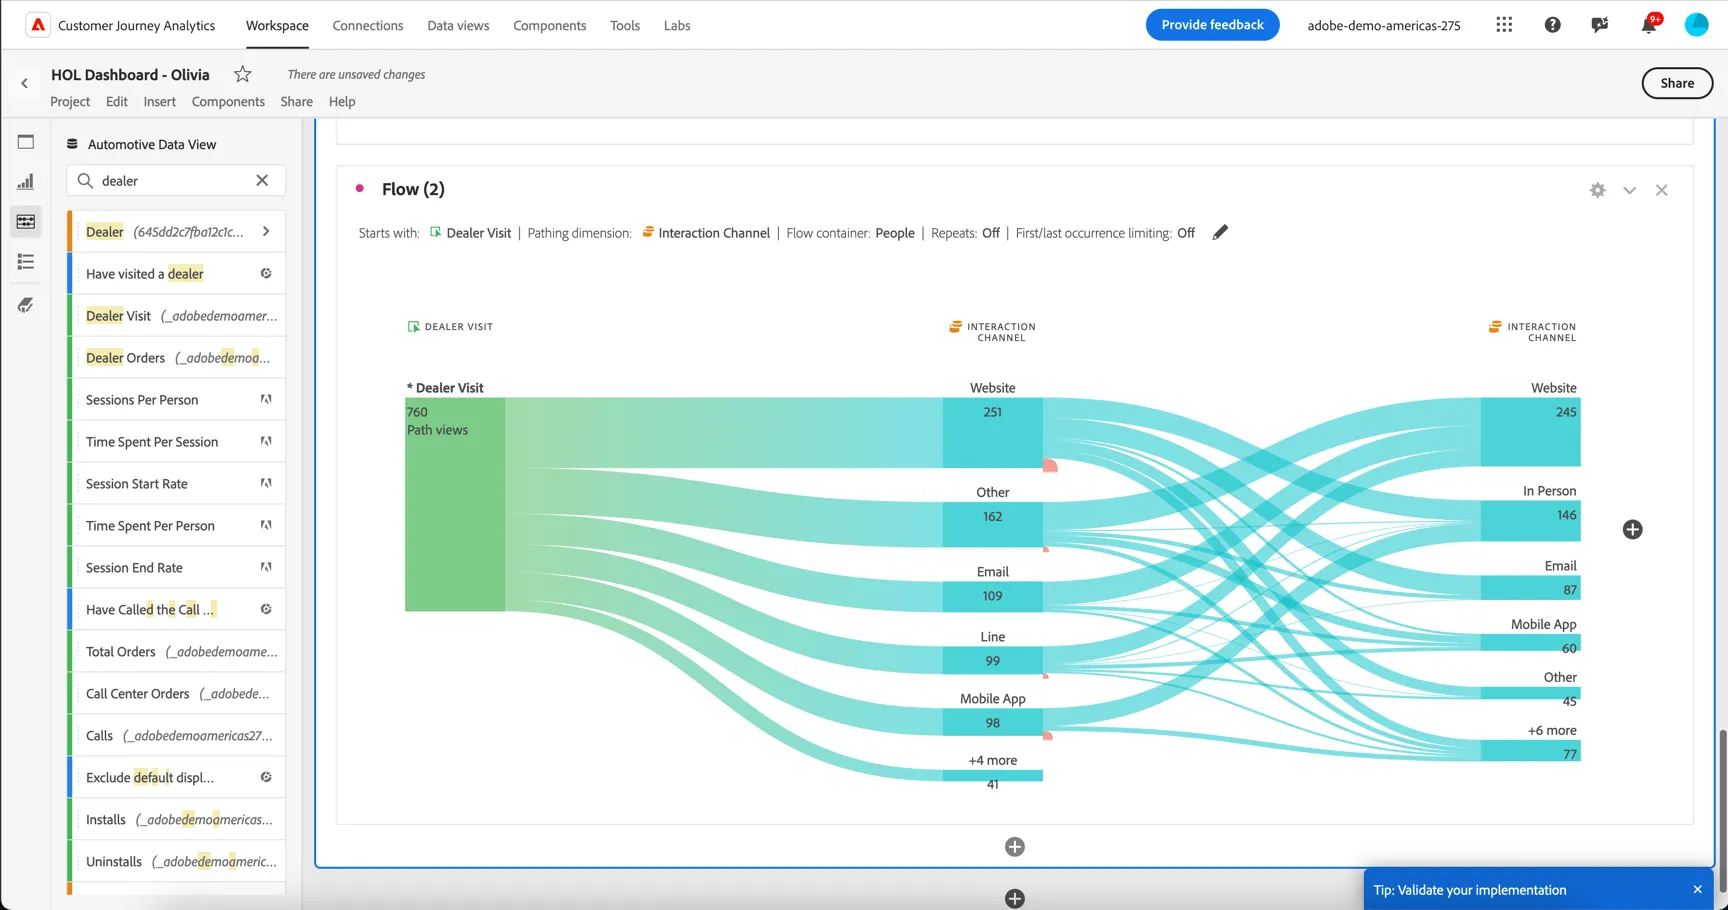
Task: Click the vertical scrollbar thumb
Action: [x=1722, y=809]
